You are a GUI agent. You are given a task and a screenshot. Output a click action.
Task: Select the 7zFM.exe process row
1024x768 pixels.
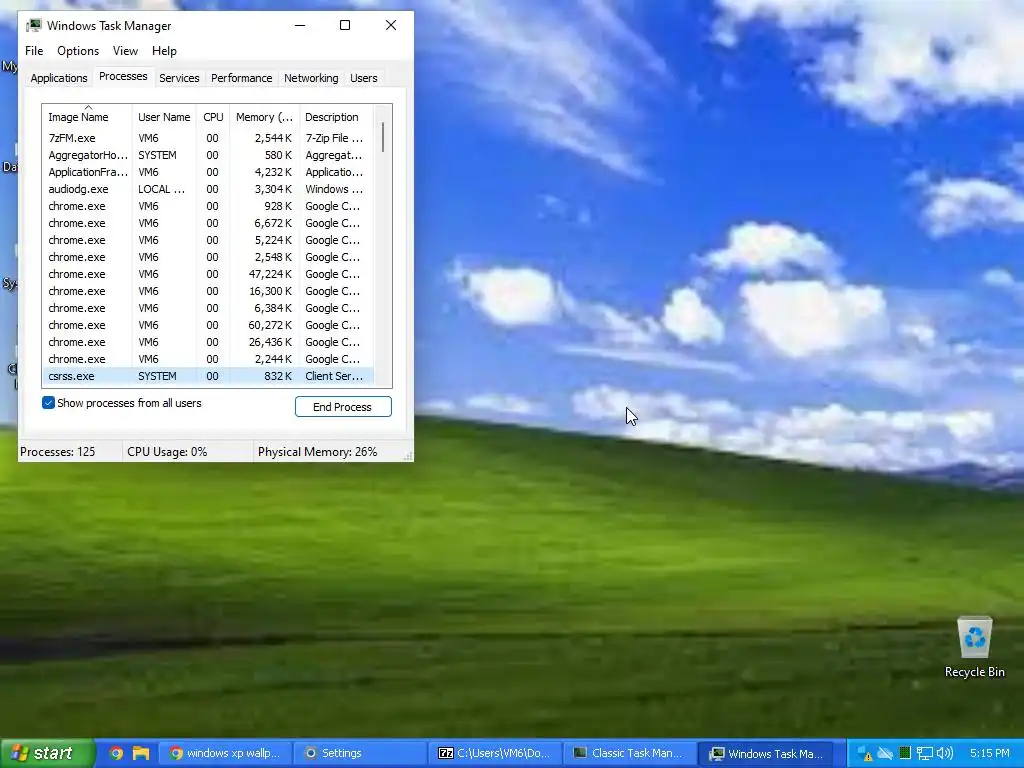(208, 138)
